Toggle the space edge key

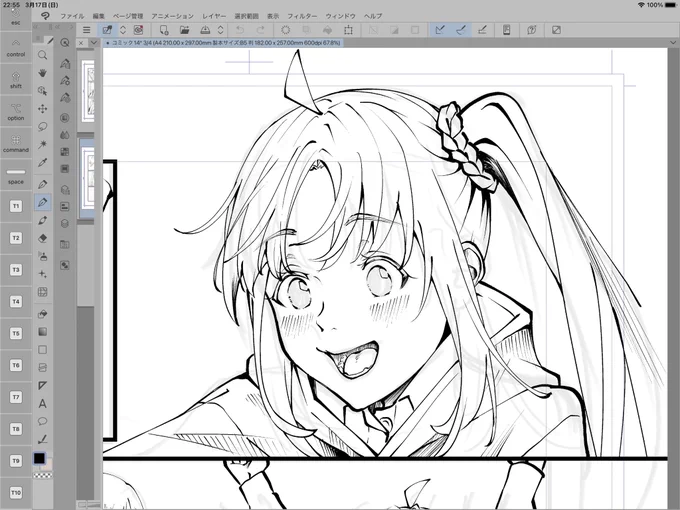[16, 175]
